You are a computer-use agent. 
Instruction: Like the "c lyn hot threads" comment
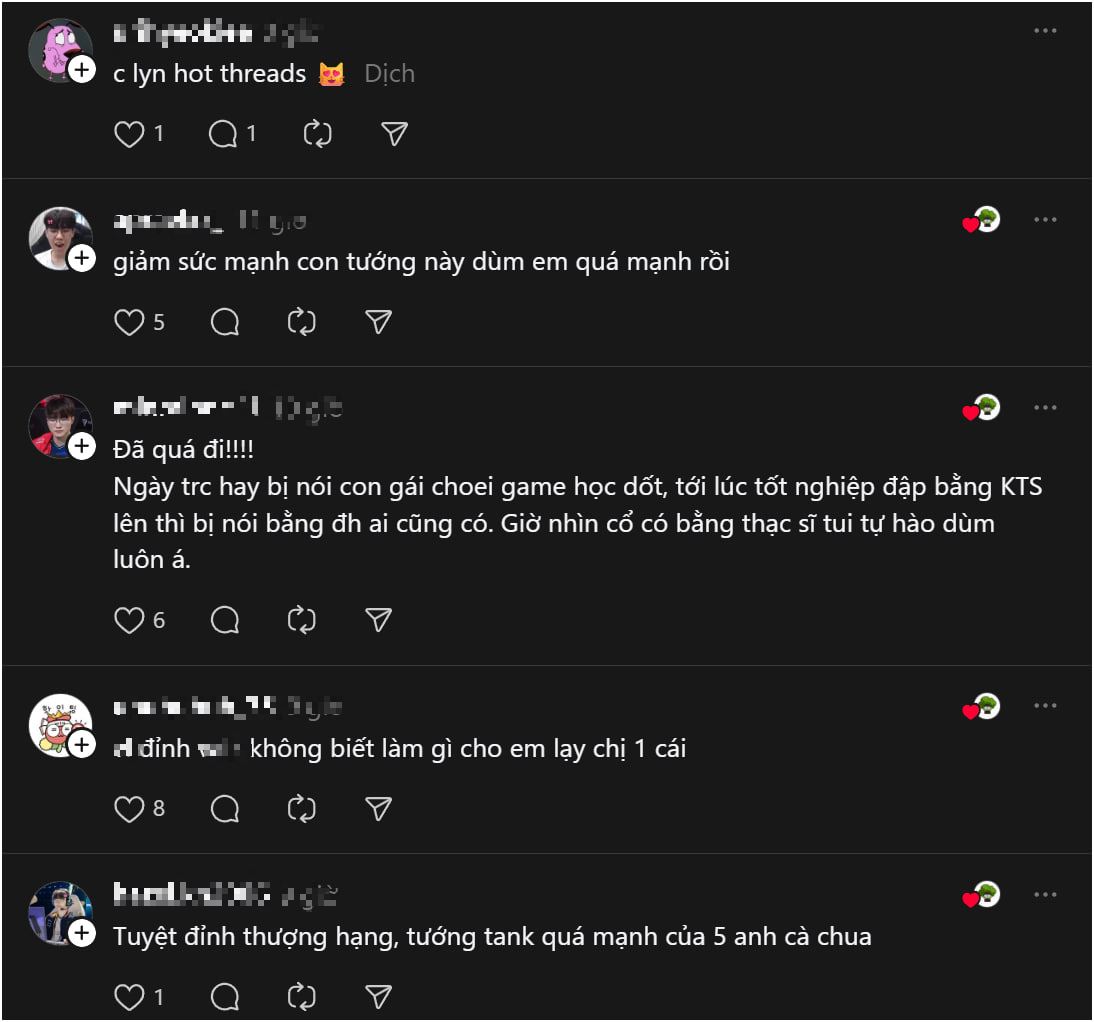pyautogui.click(x=130, y=134)
